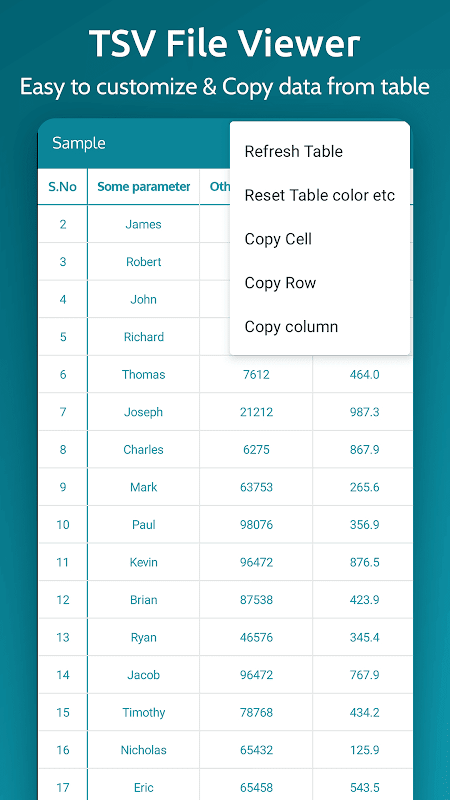
Task: Tap the cell with value 7612
Action: point(256,374)
